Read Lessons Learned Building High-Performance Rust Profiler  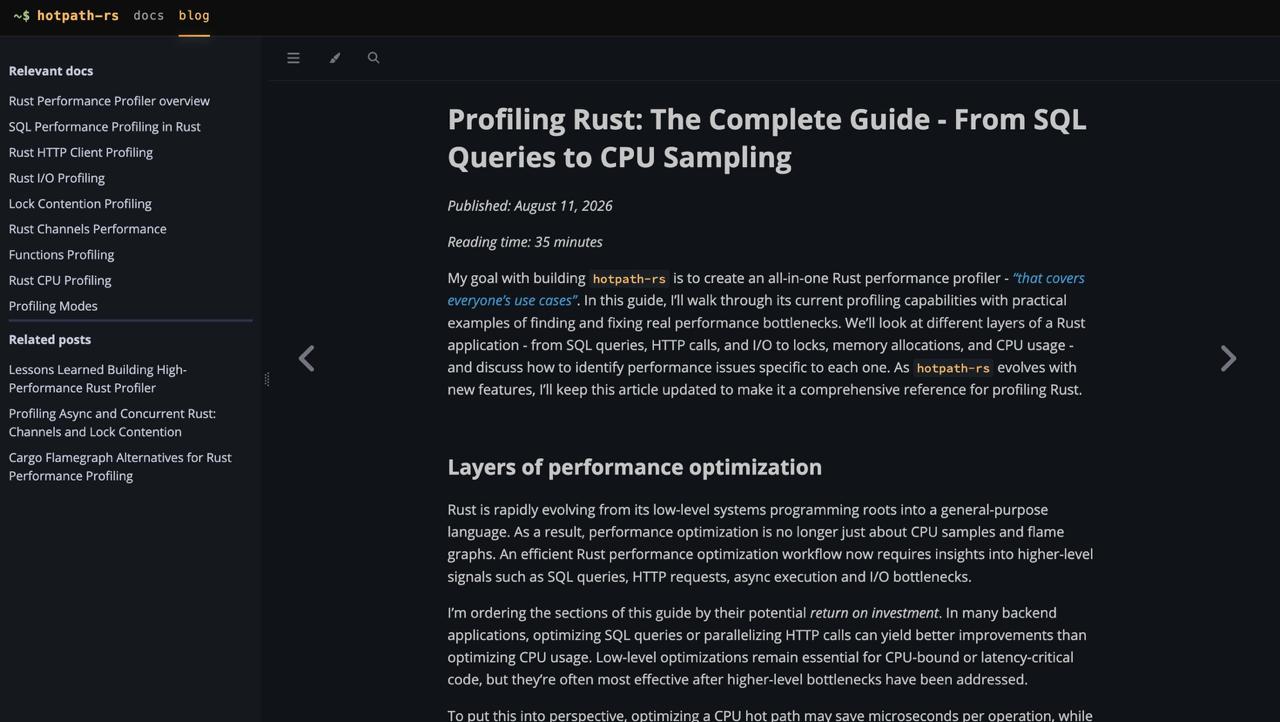pos(98,378)
